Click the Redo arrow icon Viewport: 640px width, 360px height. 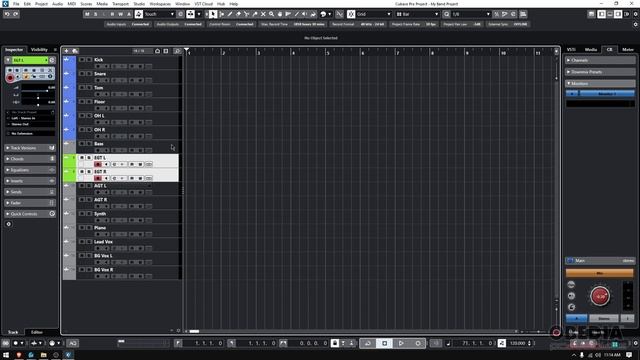coord(16,14)
